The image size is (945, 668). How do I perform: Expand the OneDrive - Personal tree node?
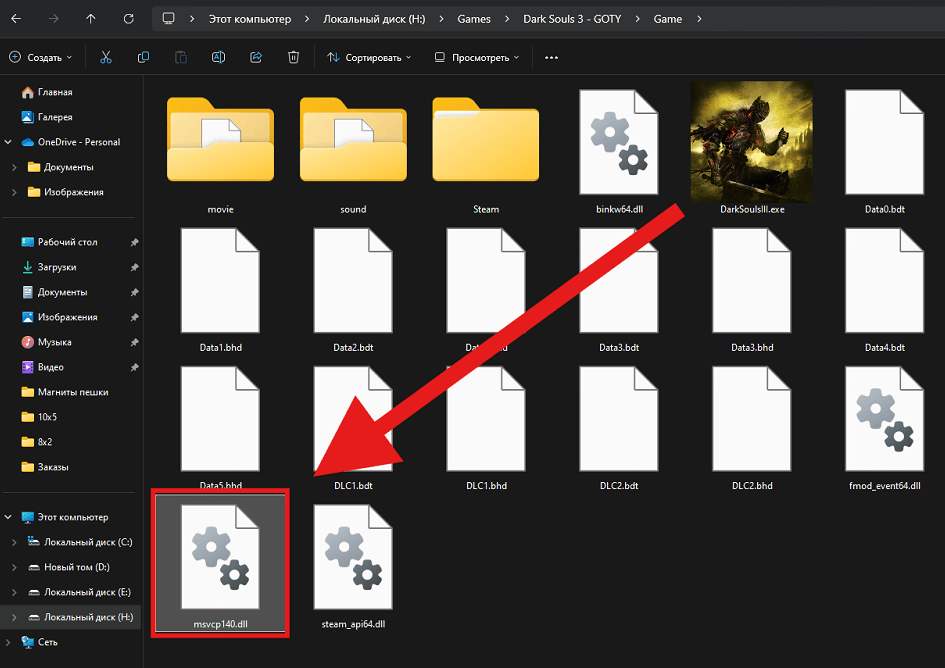(x=11, y=142)
